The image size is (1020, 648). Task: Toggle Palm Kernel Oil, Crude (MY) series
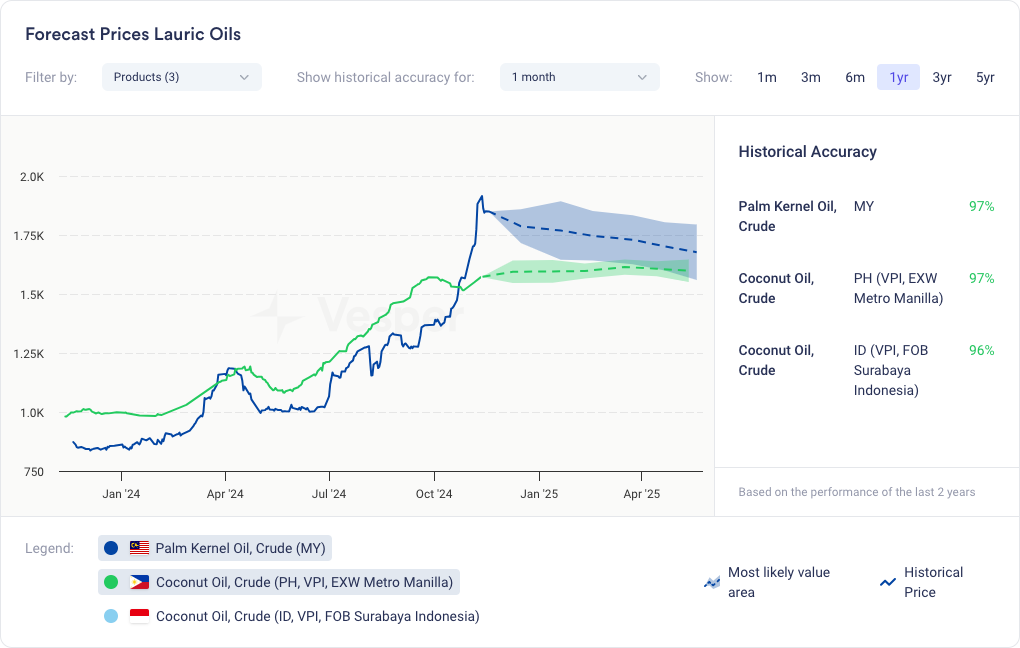coord(240,548)
